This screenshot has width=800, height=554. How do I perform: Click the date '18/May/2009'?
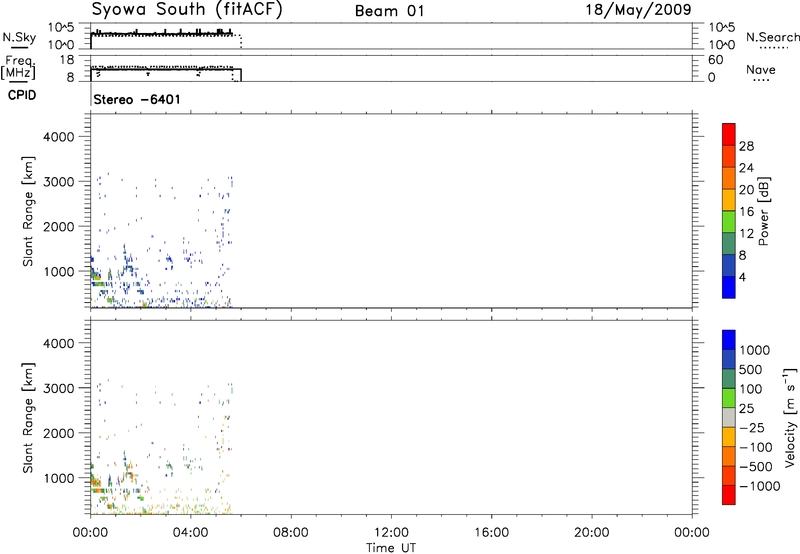[x=638, y=9]
